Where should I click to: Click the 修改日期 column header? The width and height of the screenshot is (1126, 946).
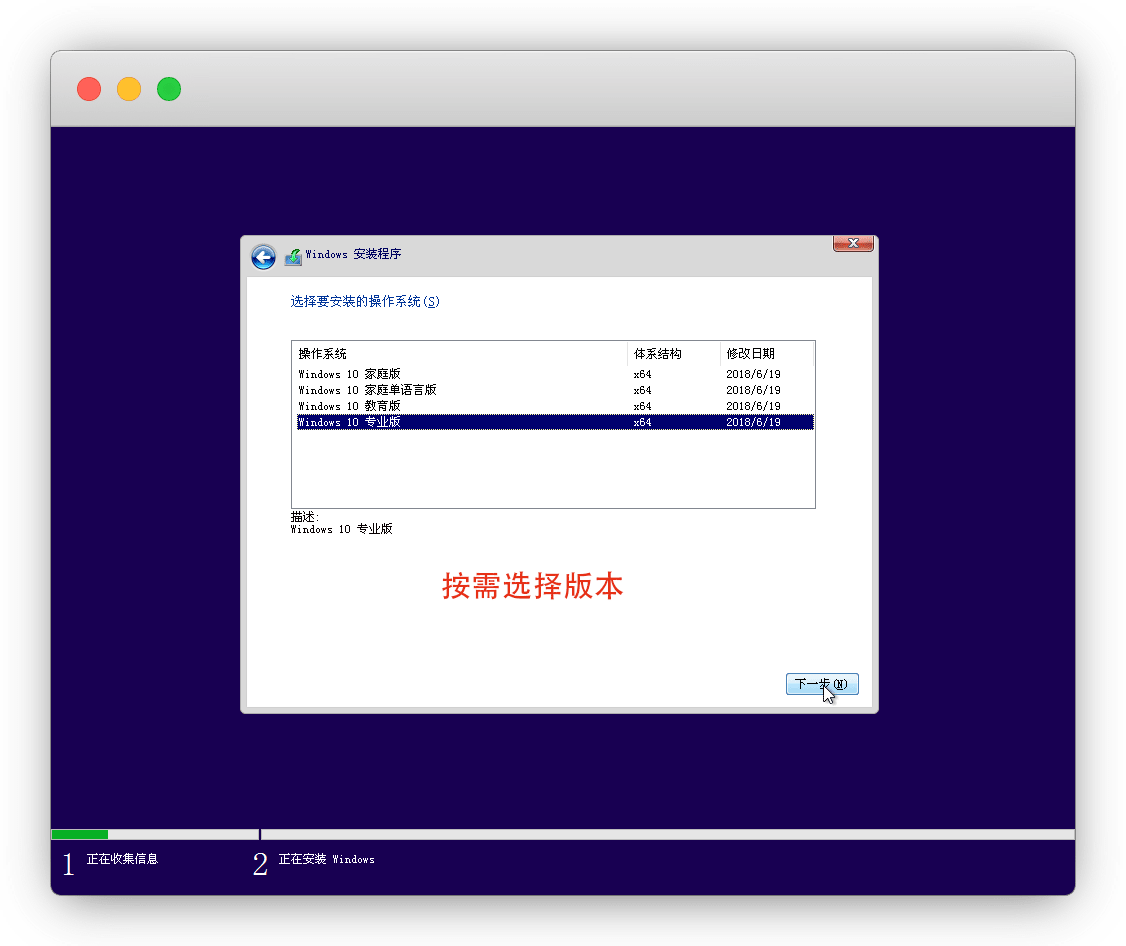pos(750,353)
